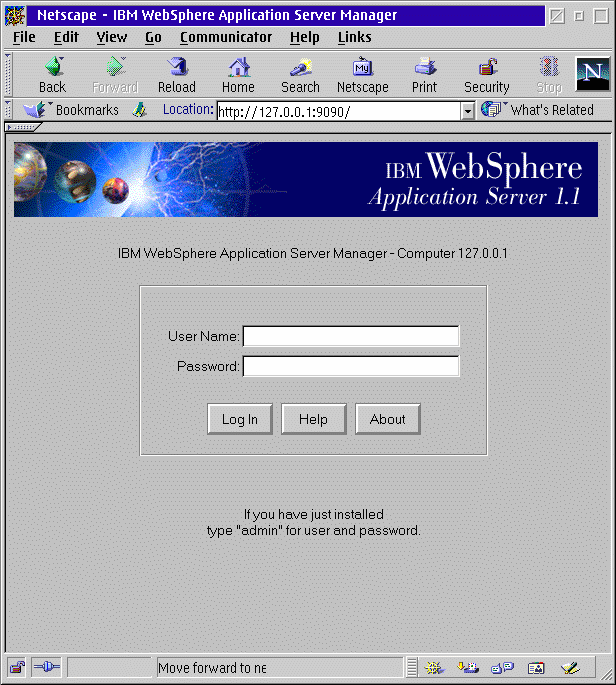Click the status bar progress area
The height and width of the screenshot is (685, 616).
click(109, 667)
